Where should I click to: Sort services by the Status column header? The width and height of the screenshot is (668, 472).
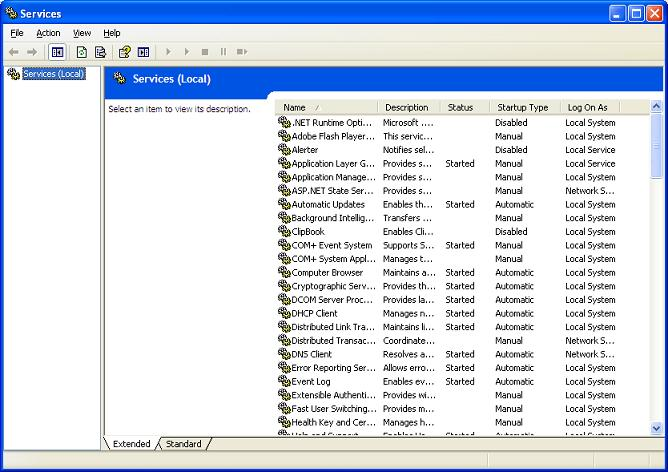coord(461,107)
